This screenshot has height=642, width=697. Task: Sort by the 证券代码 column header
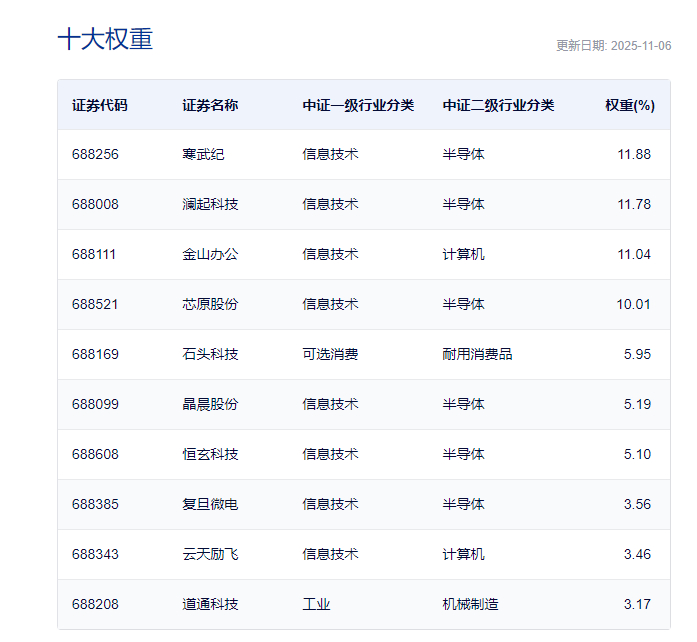pyautogui.click(x=100, y=105)
